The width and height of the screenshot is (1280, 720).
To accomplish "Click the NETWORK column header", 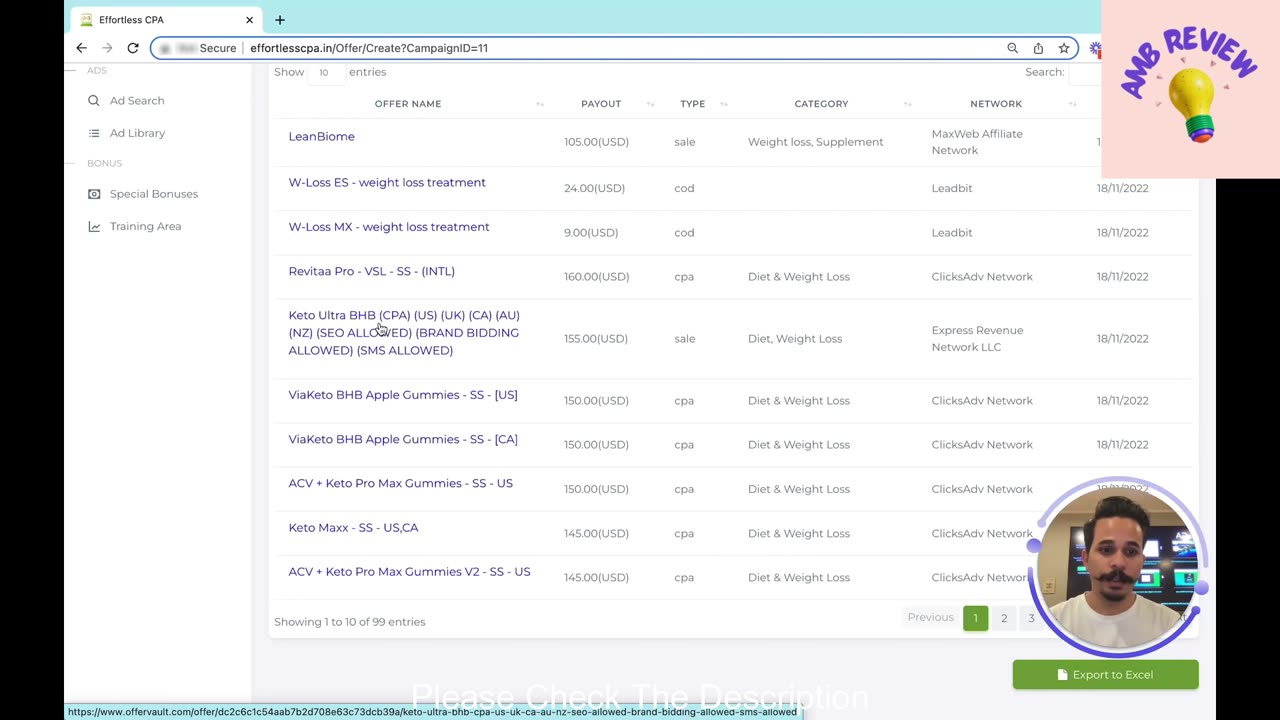I will [x=996, y=104].
